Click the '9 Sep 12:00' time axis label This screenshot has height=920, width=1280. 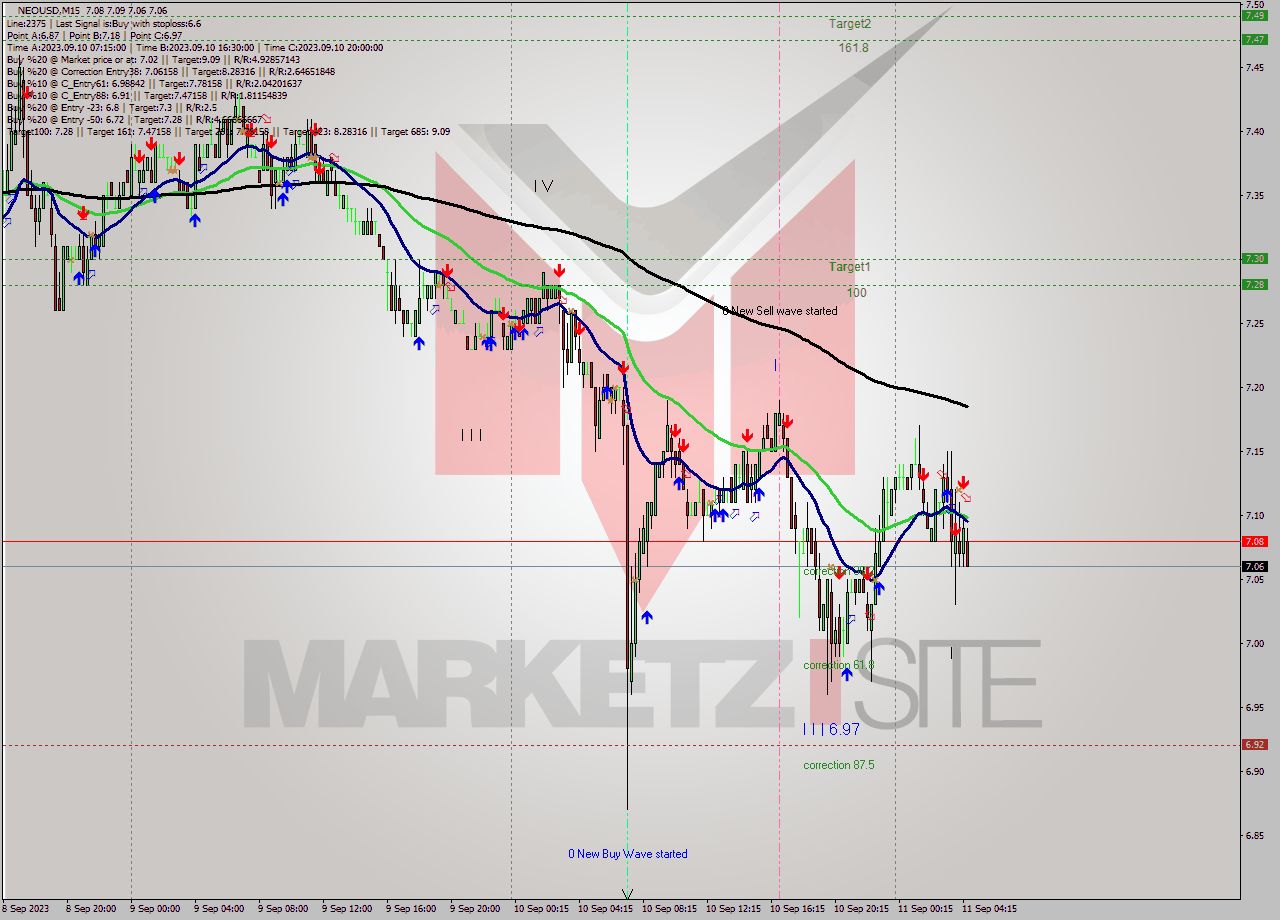click(x=348, y=909)
